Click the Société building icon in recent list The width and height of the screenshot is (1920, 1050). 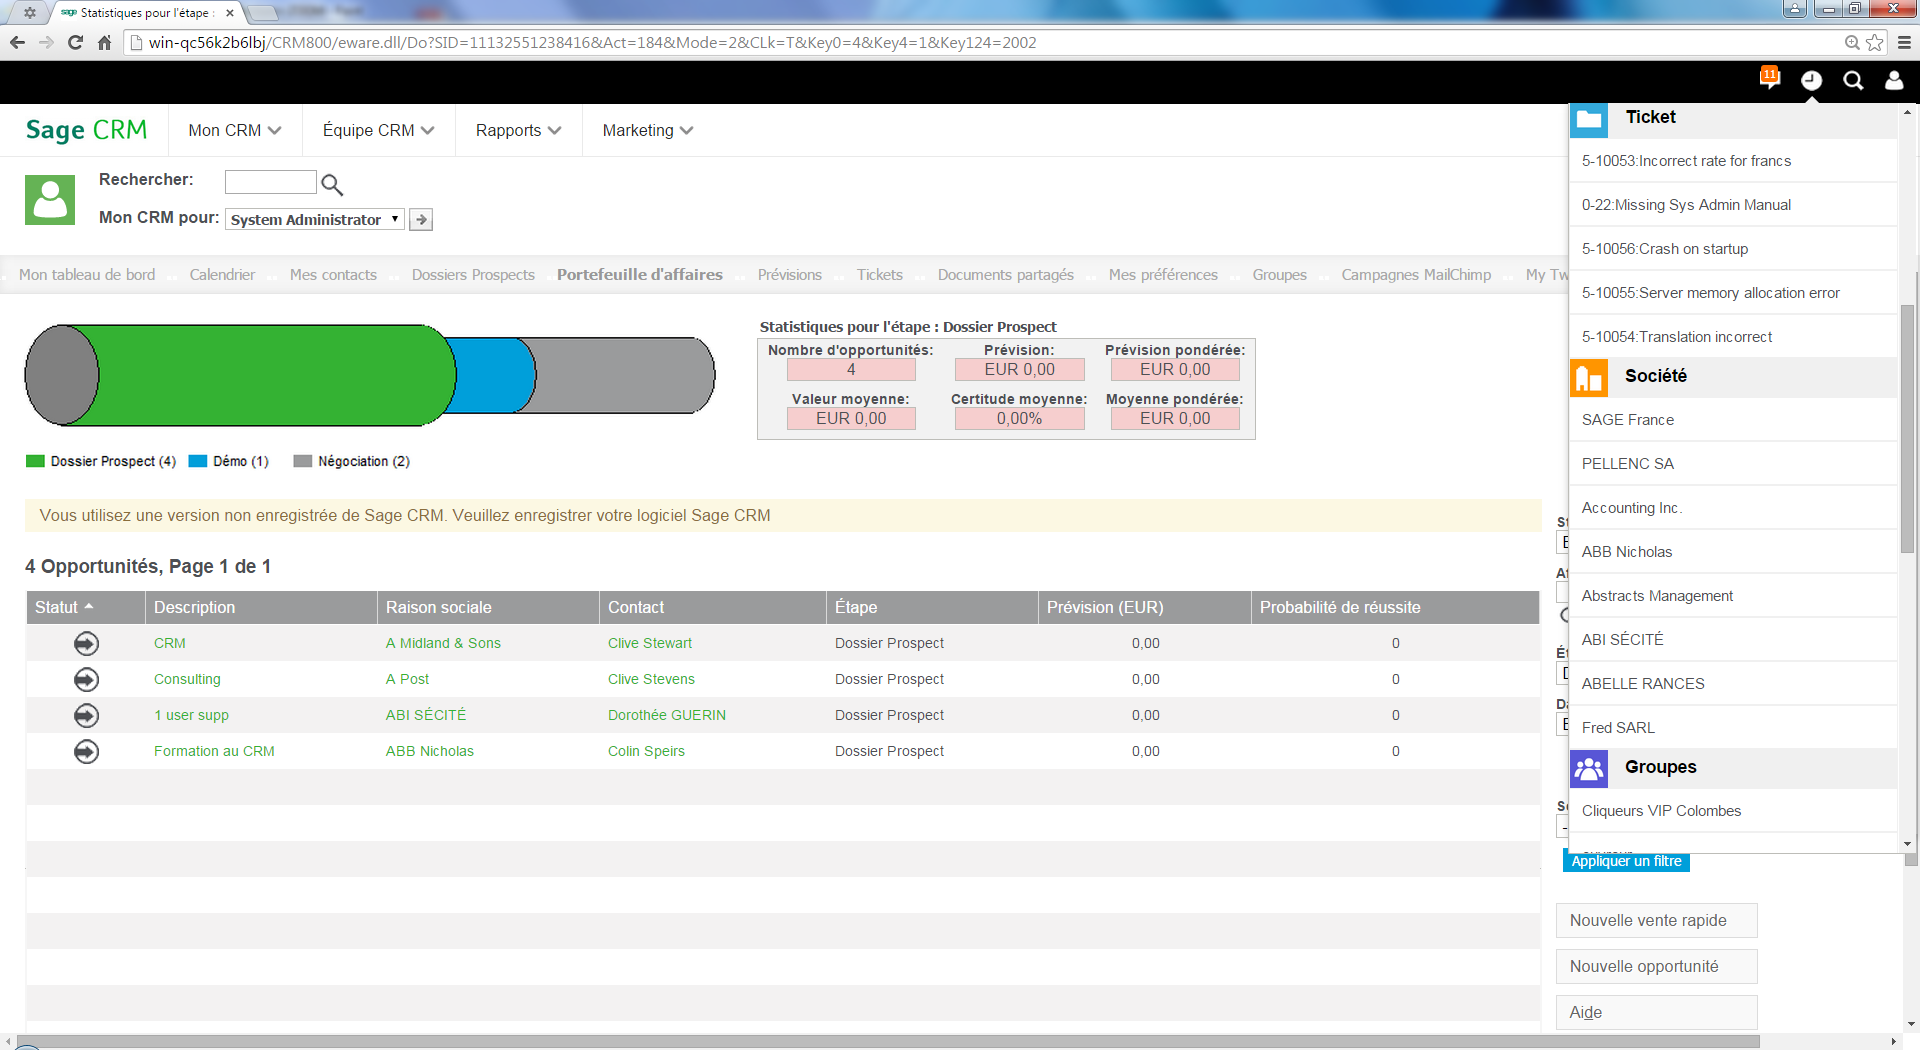1589,378
